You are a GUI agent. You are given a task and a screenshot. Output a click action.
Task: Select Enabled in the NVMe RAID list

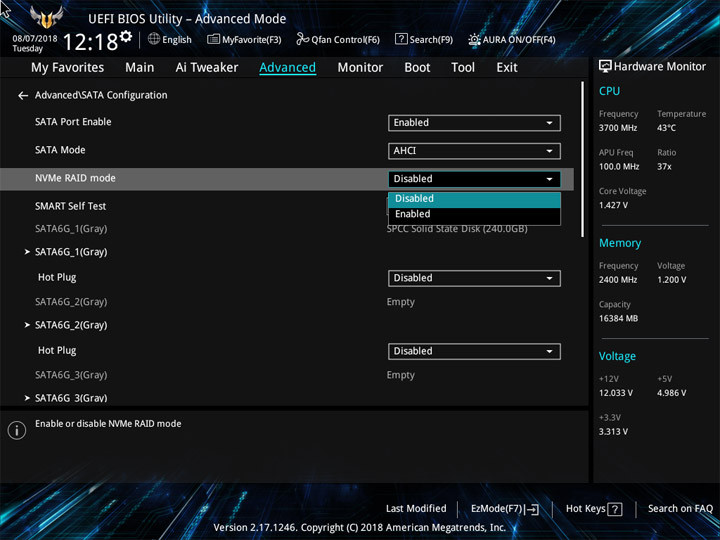pos(474,214)
